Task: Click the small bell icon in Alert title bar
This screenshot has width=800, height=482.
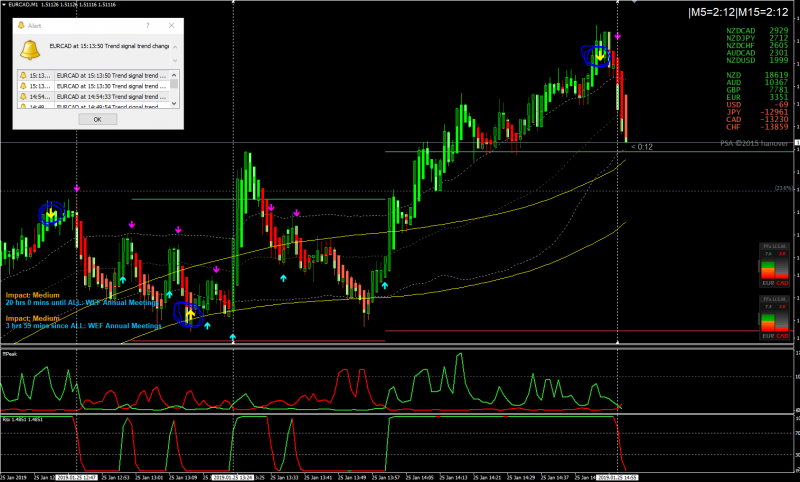Action: click(x=21, y=26)
